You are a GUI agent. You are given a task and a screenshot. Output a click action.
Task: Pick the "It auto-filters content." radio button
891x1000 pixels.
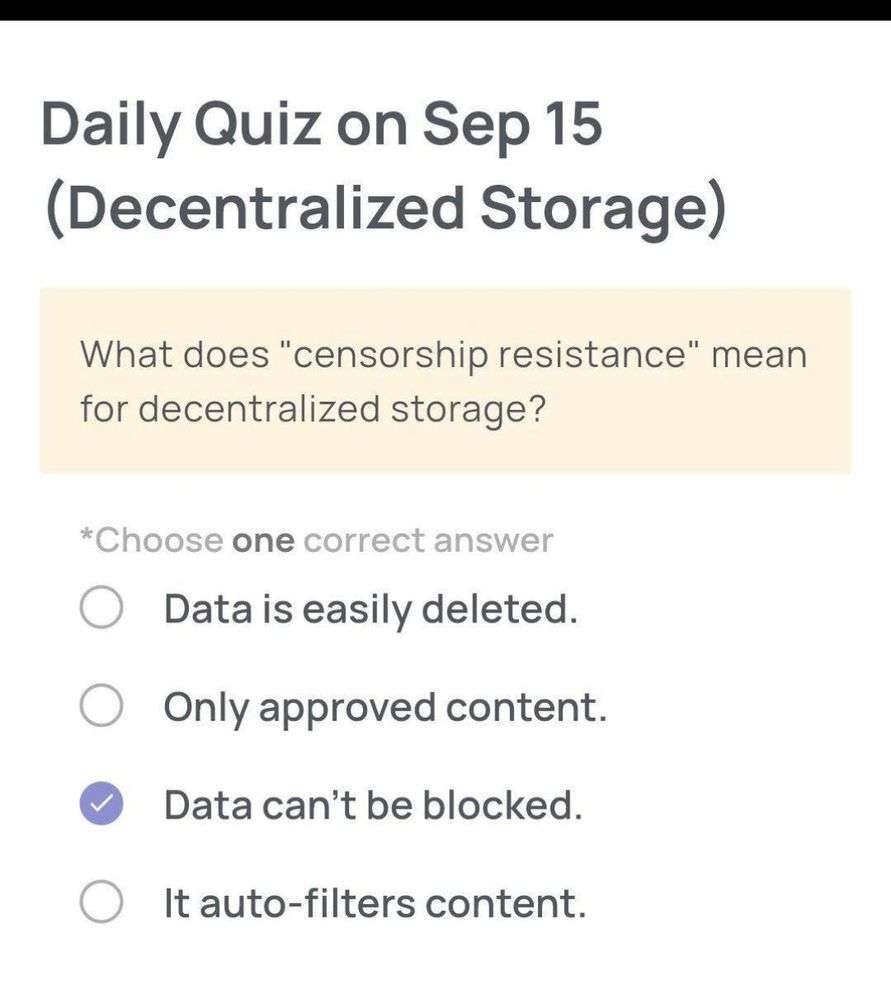[101, 903]
